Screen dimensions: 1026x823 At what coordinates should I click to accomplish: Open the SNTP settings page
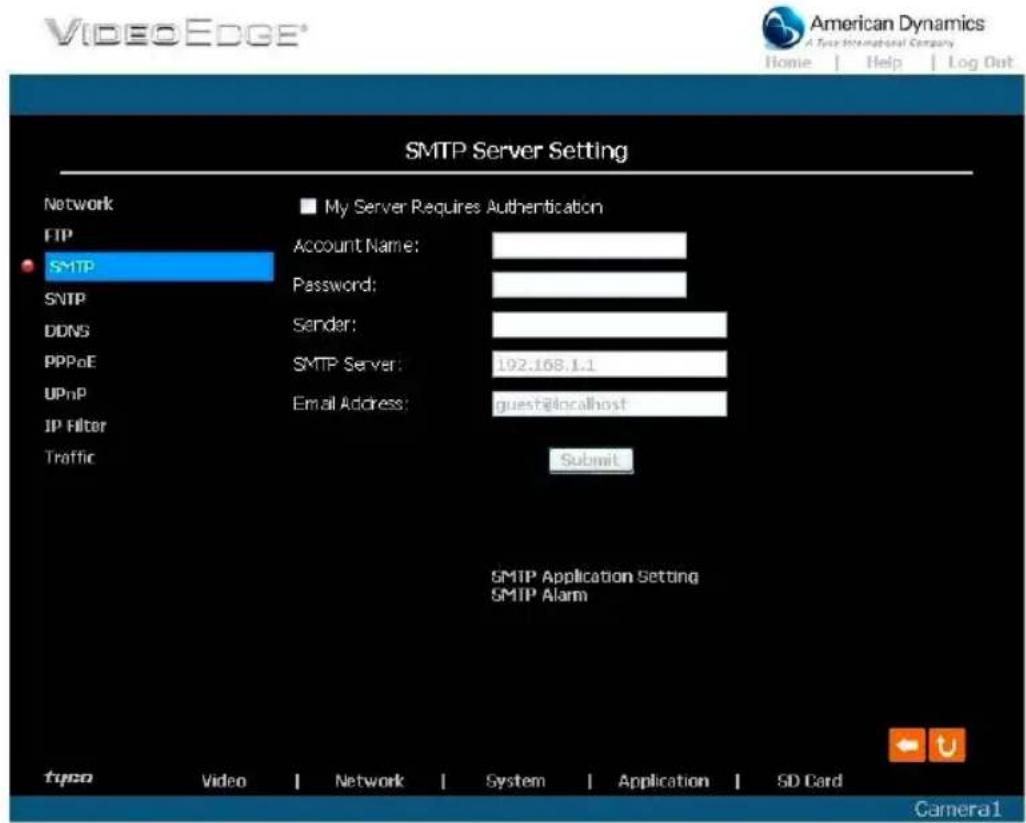(x=65, y=299)
